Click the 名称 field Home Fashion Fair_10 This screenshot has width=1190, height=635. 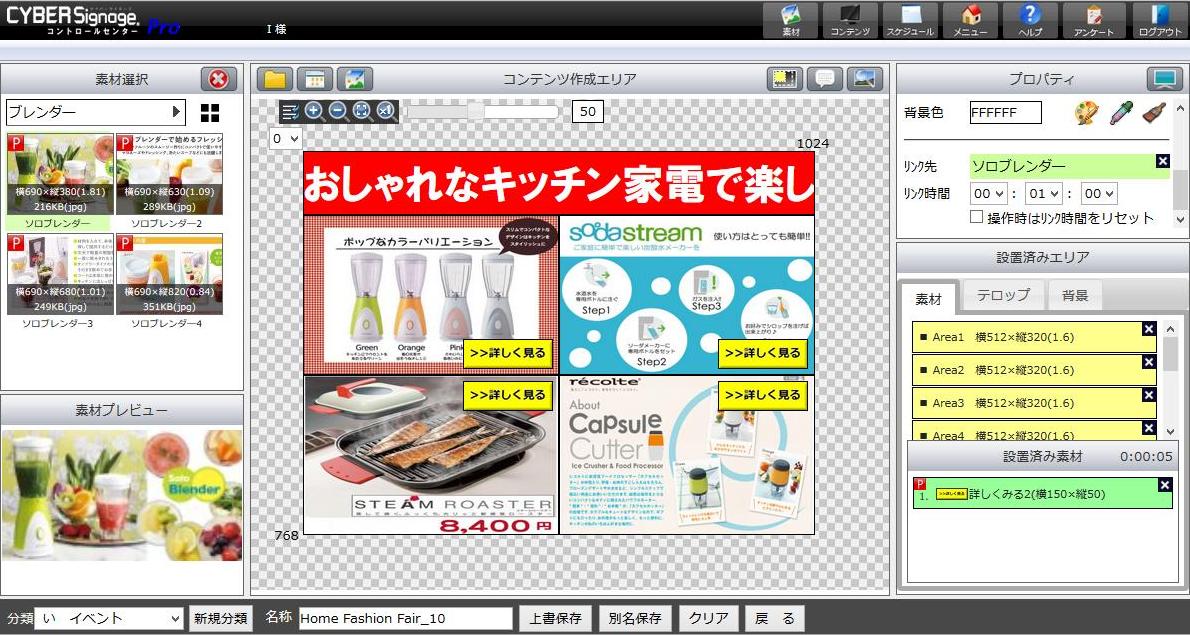pos(406,618)
